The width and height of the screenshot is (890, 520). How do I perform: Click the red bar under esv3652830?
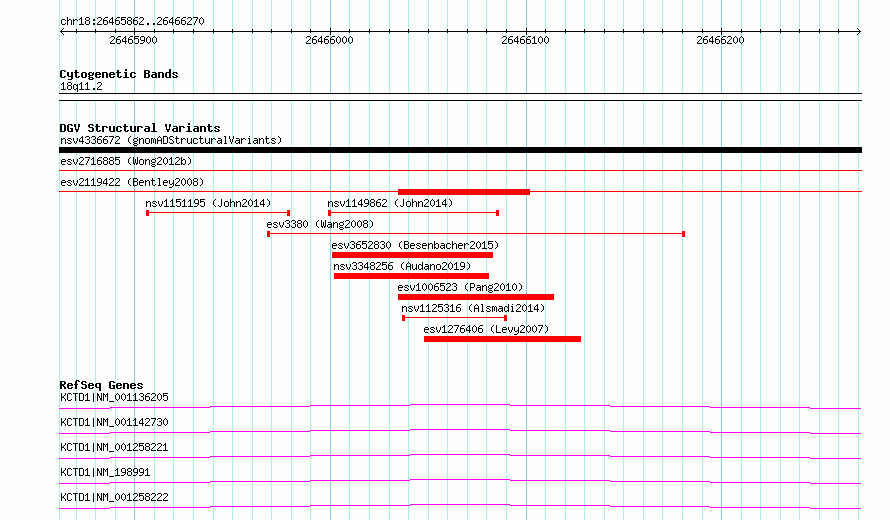click(x=412, y=255)
